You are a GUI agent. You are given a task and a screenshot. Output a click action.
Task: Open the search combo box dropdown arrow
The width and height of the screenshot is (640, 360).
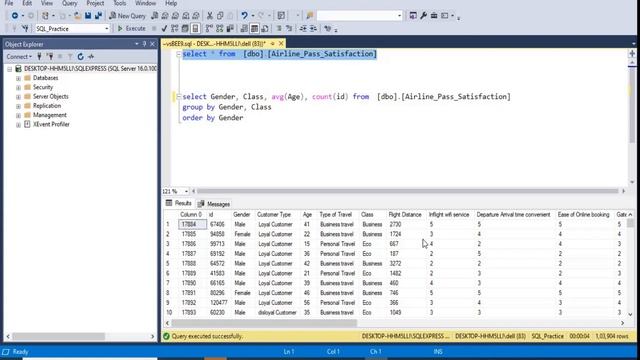(x=399, y=16)
